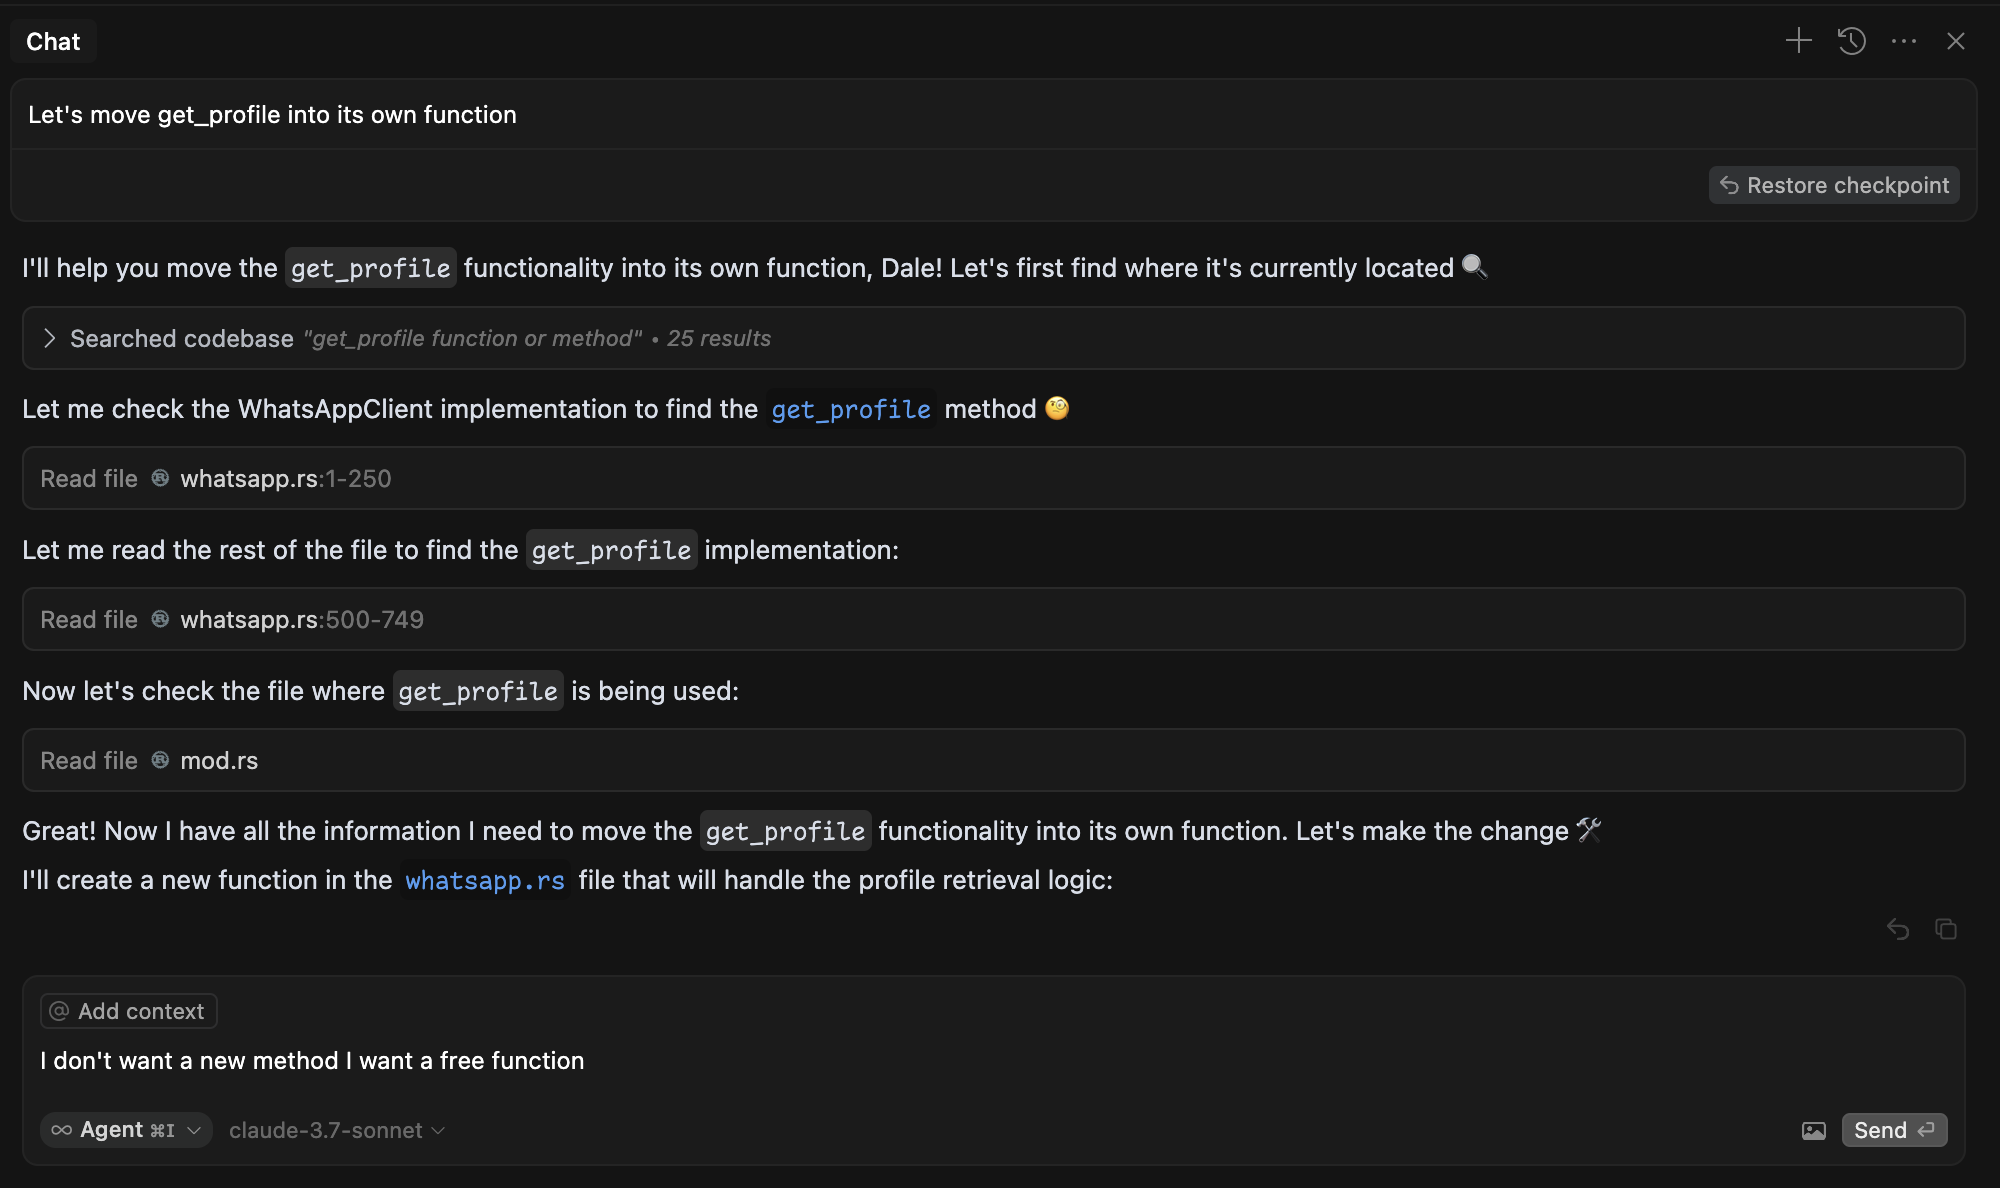Image resolution: width=2000 pixels, height=1188 pixels.
Task: Select the Chat tab
Action: tap(53, 41)
